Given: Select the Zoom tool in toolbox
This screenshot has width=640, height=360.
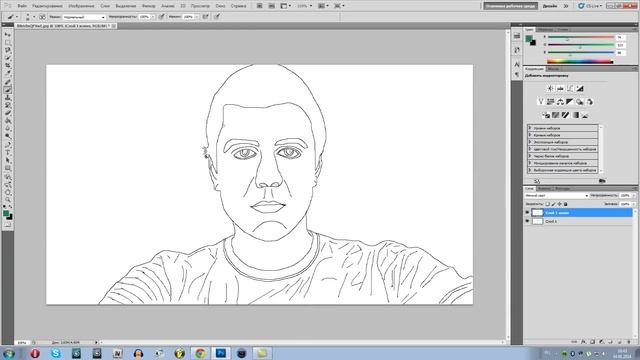Looking at the screenshot, I should 8,200.
